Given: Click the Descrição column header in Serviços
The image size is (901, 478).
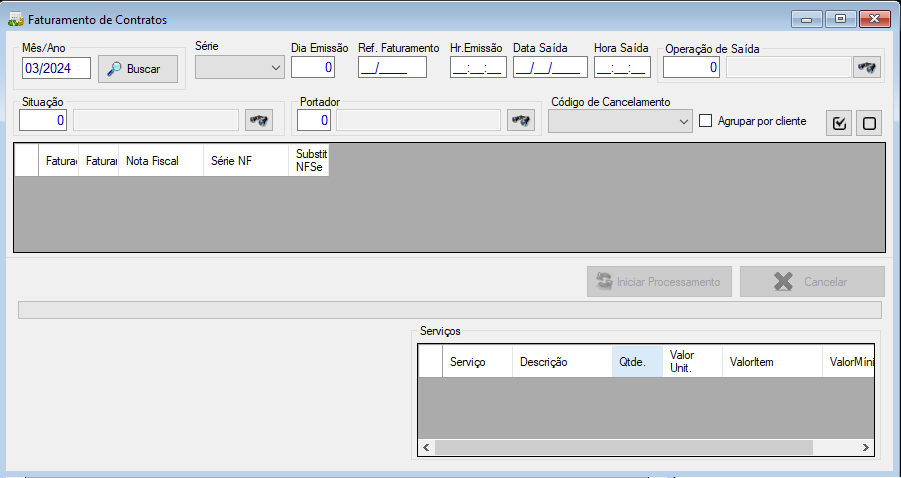Looking at the screenshot, I should (x=562, y=362).
